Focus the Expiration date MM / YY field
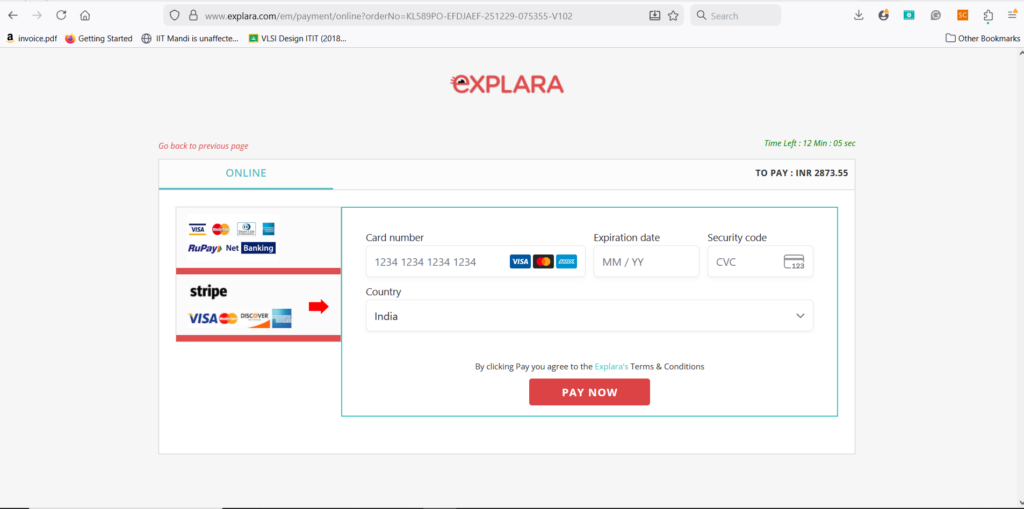Image resolution: width=1024 pixels, height=509 pixels. (645, 262)
